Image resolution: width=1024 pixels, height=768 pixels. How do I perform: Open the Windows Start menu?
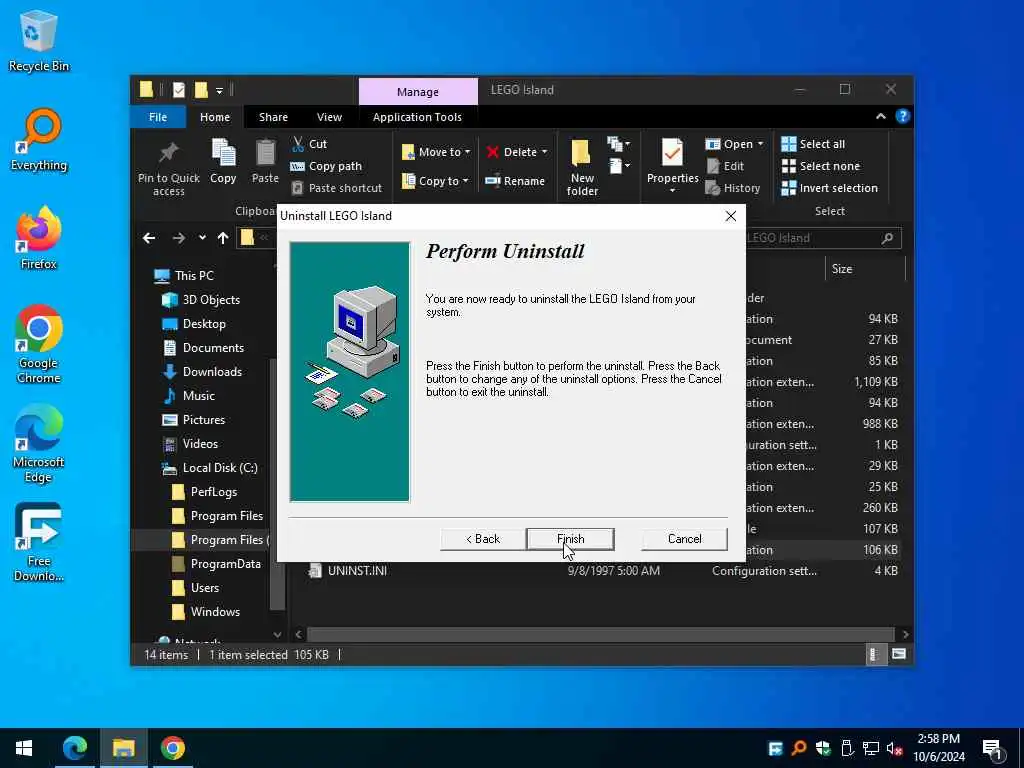tap(24, 748)
